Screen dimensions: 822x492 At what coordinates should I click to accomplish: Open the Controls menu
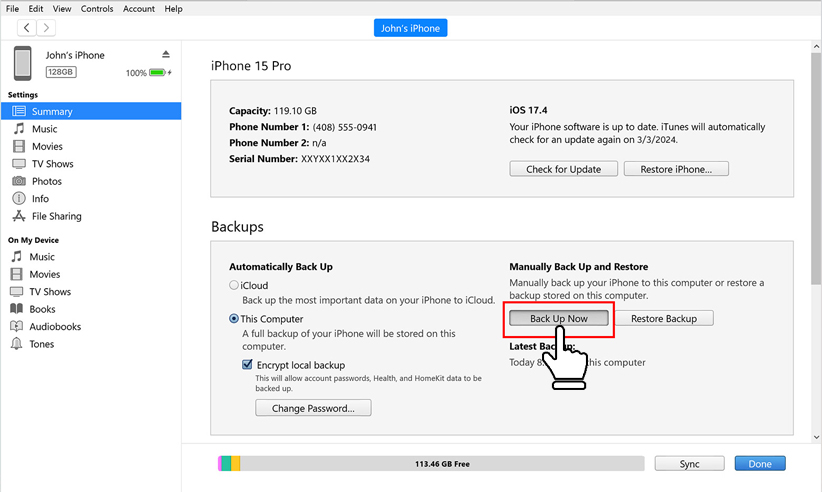point(97,9)
